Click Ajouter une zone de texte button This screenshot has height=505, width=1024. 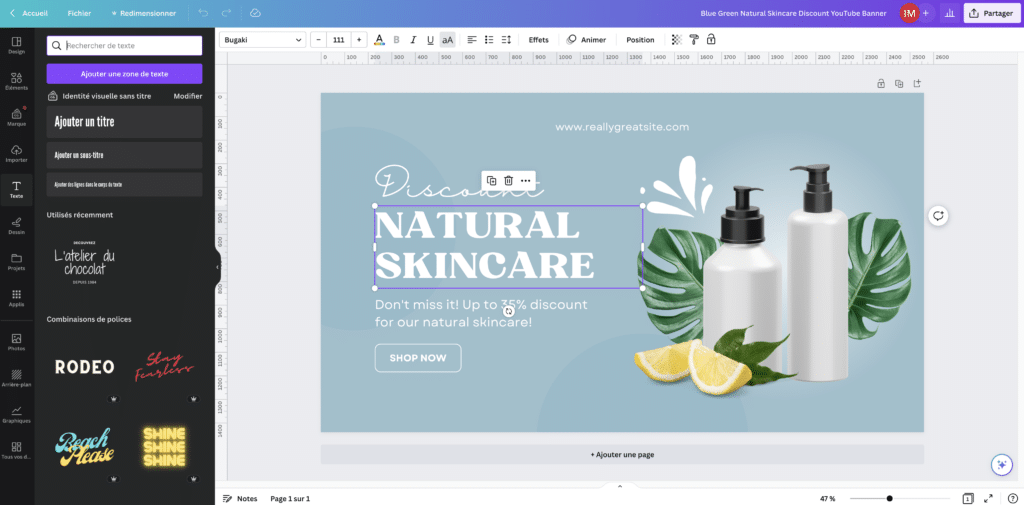click(124, 74)
